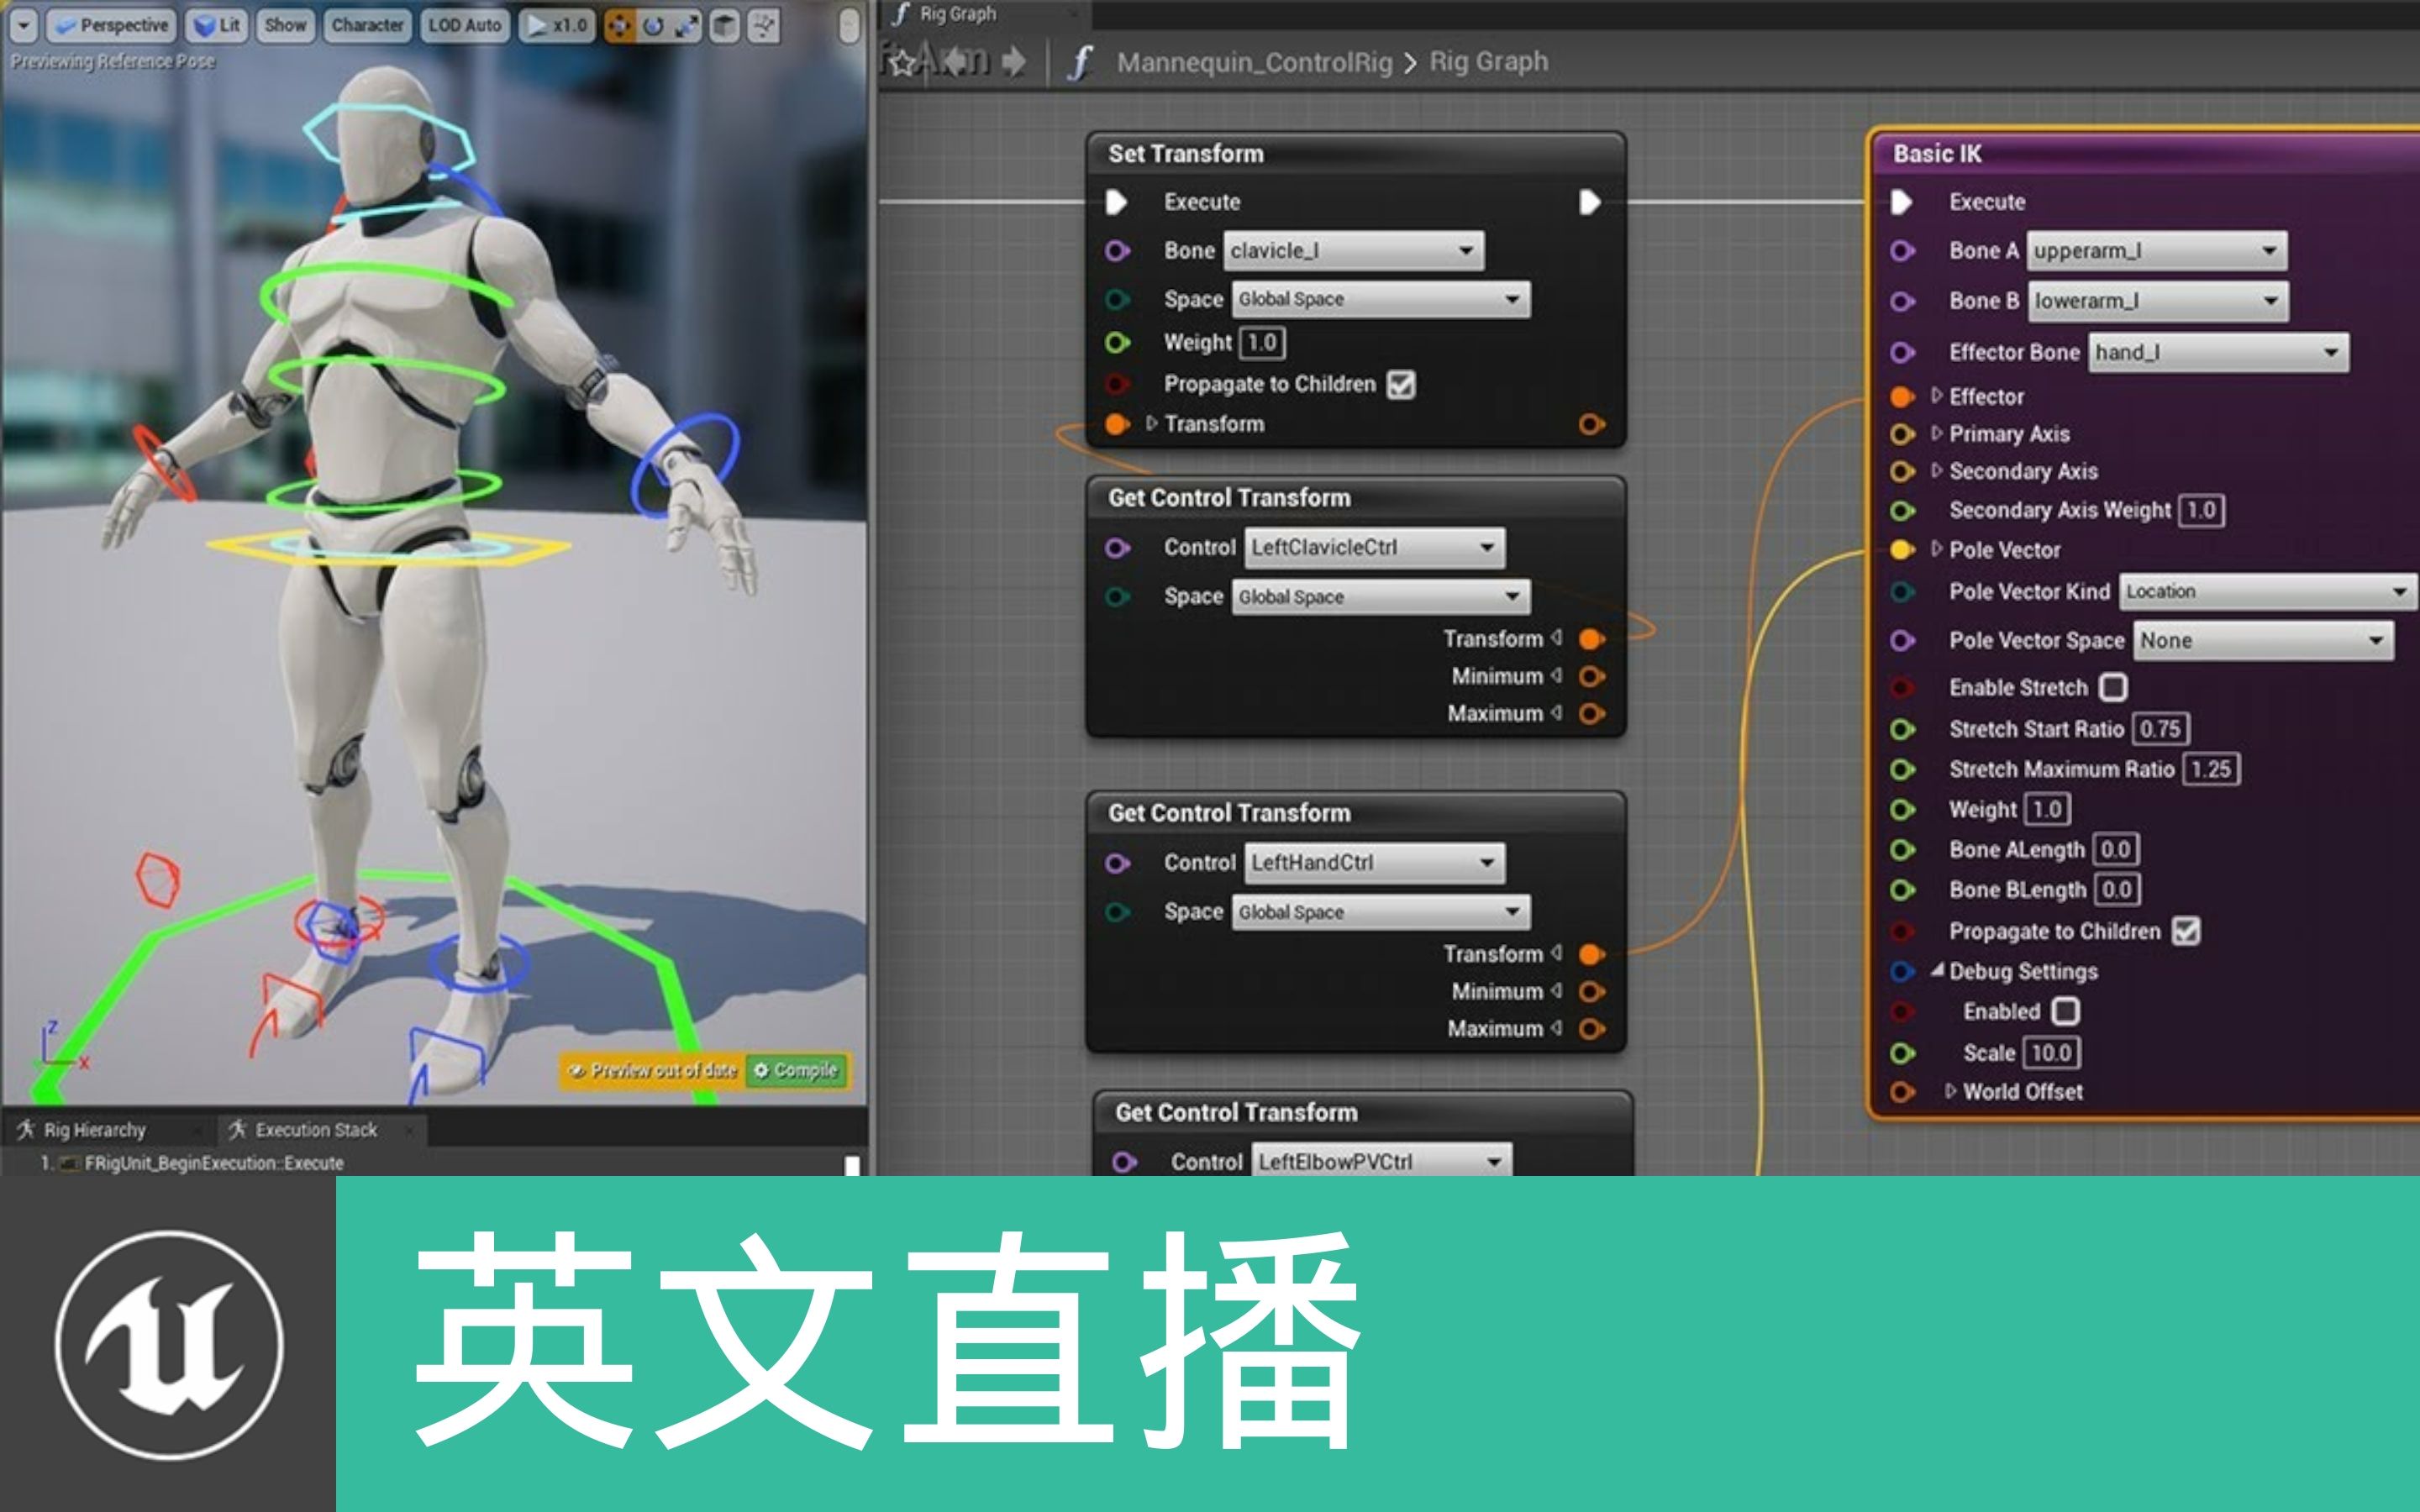
Task: Enable the Enable Stretch checkbox on Basic IK
Action: 2114,687
